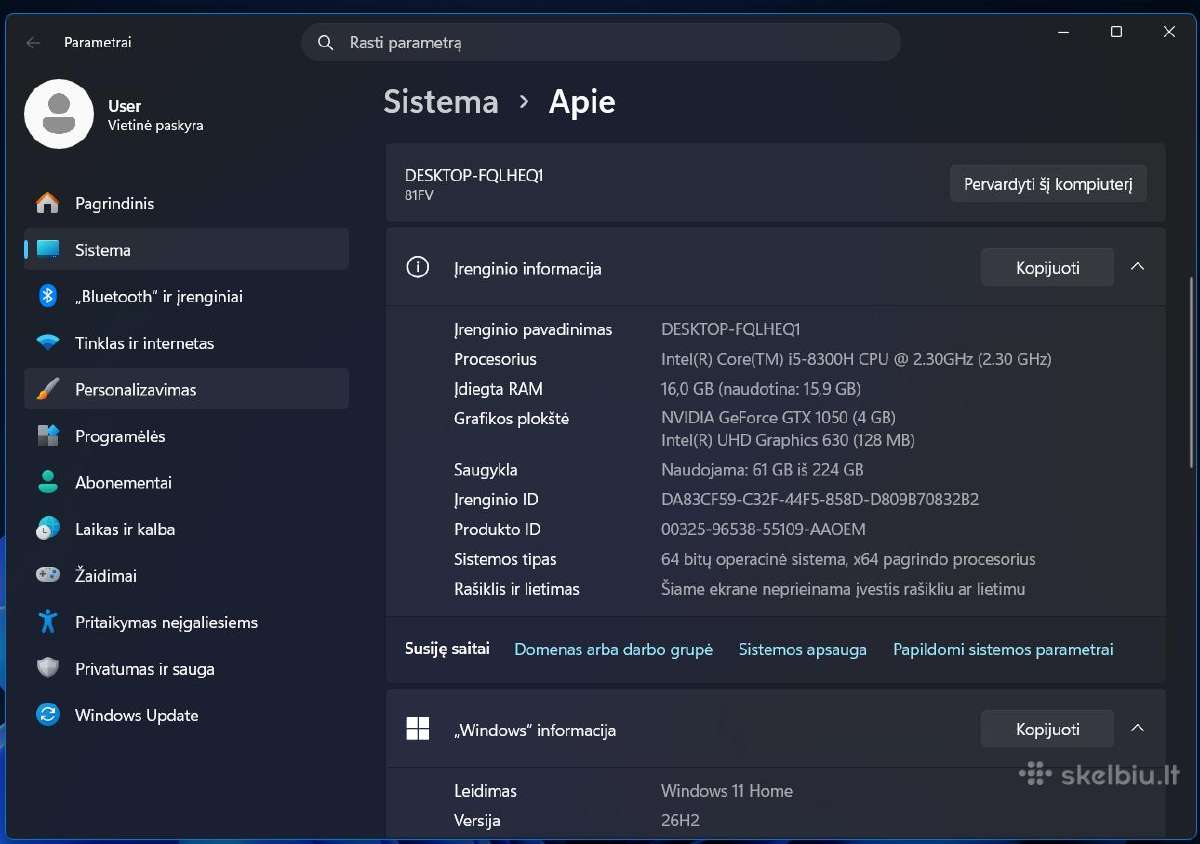Viewport: 1200px width, 844px height.
Task: Click Saugykla value 61 GB iš 224 GB
Action: tap(762, 469)
